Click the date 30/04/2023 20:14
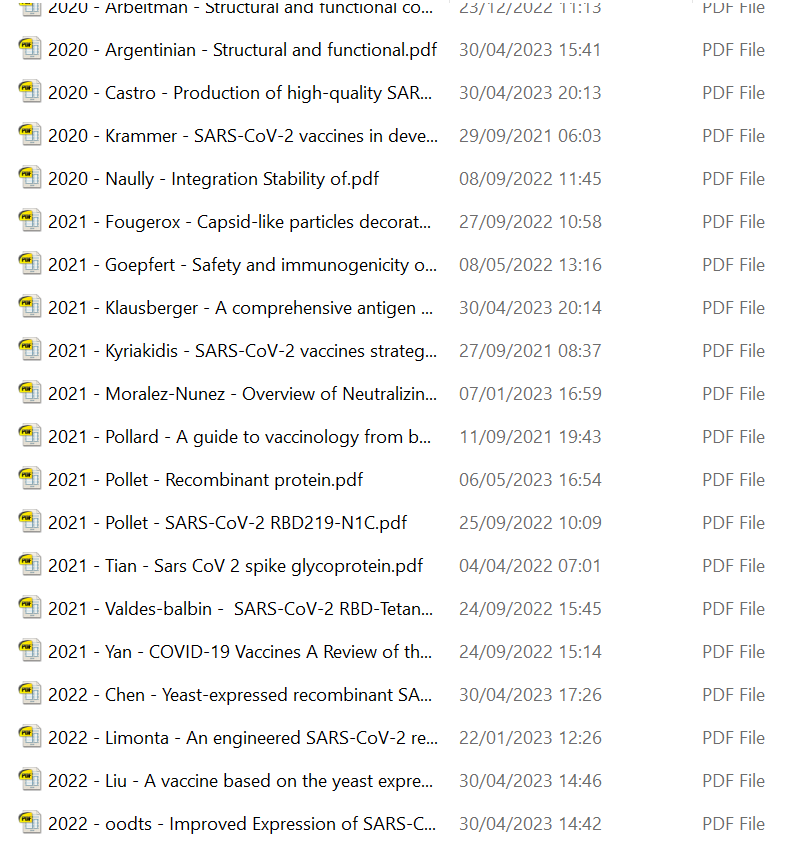The width and height of the screenshot is (810, 861). pyautogui.click(x=530, y=308)
